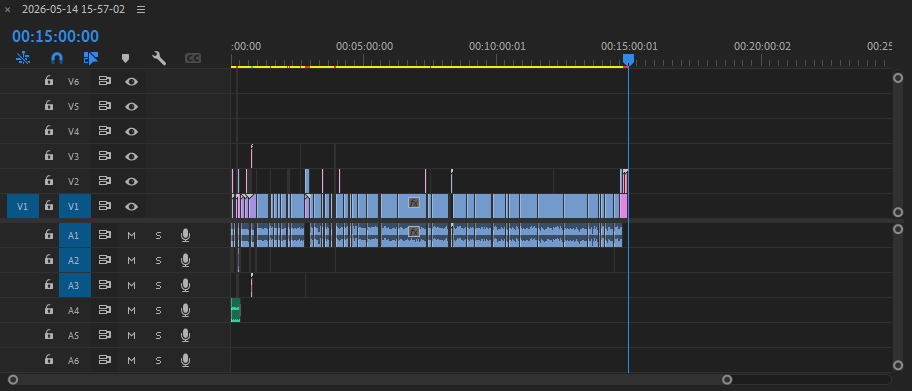Toggle V1 track targeting

75,207
